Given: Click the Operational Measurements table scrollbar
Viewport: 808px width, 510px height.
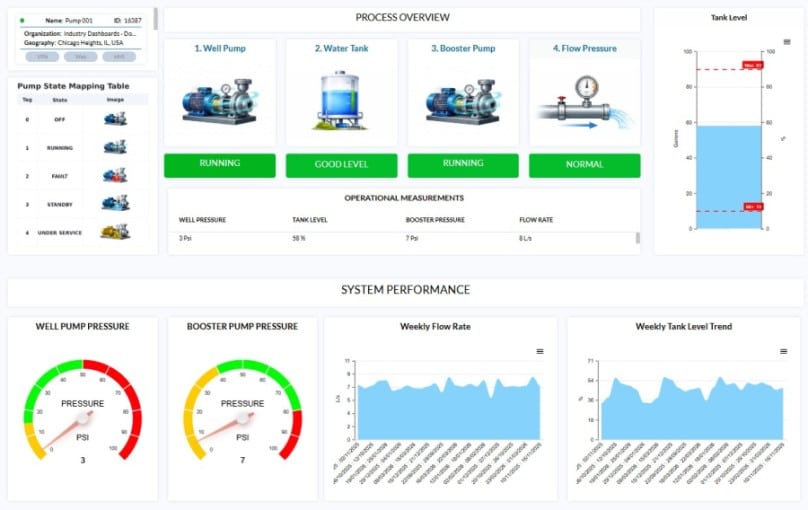Looking at the screenshot, I should pyautogui.click(x=637, y=238).
